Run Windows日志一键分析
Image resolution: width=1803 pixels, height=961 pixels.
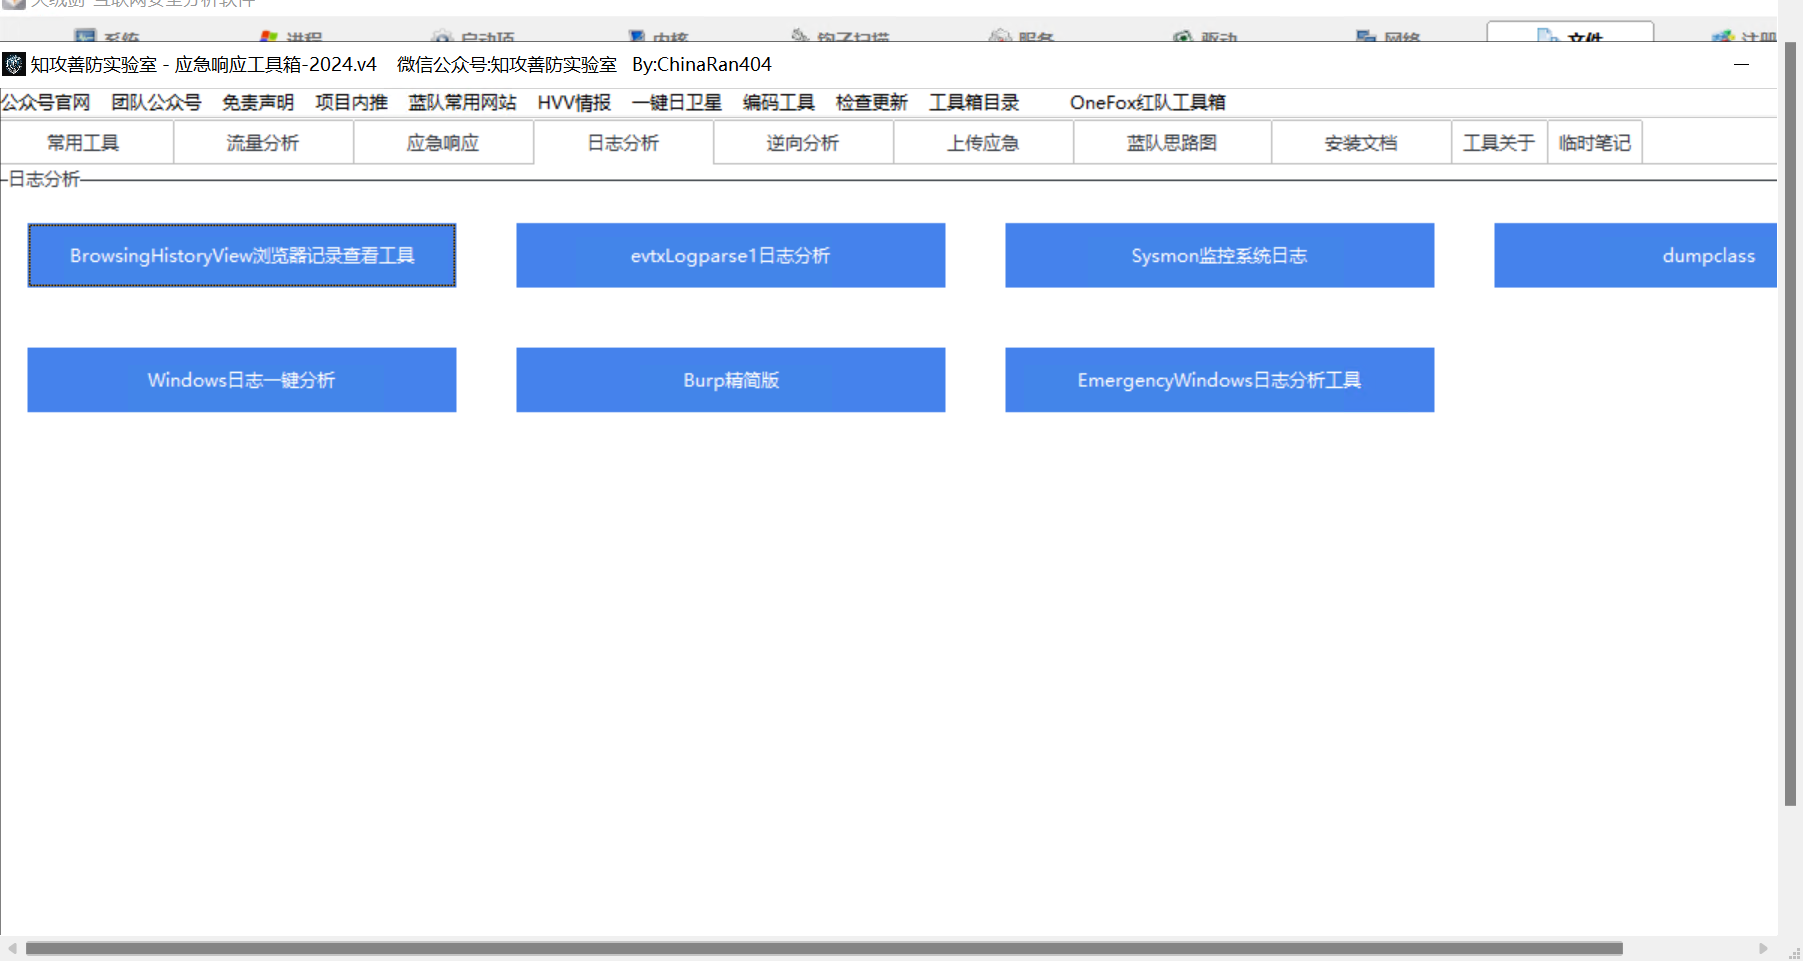(242, 380)
